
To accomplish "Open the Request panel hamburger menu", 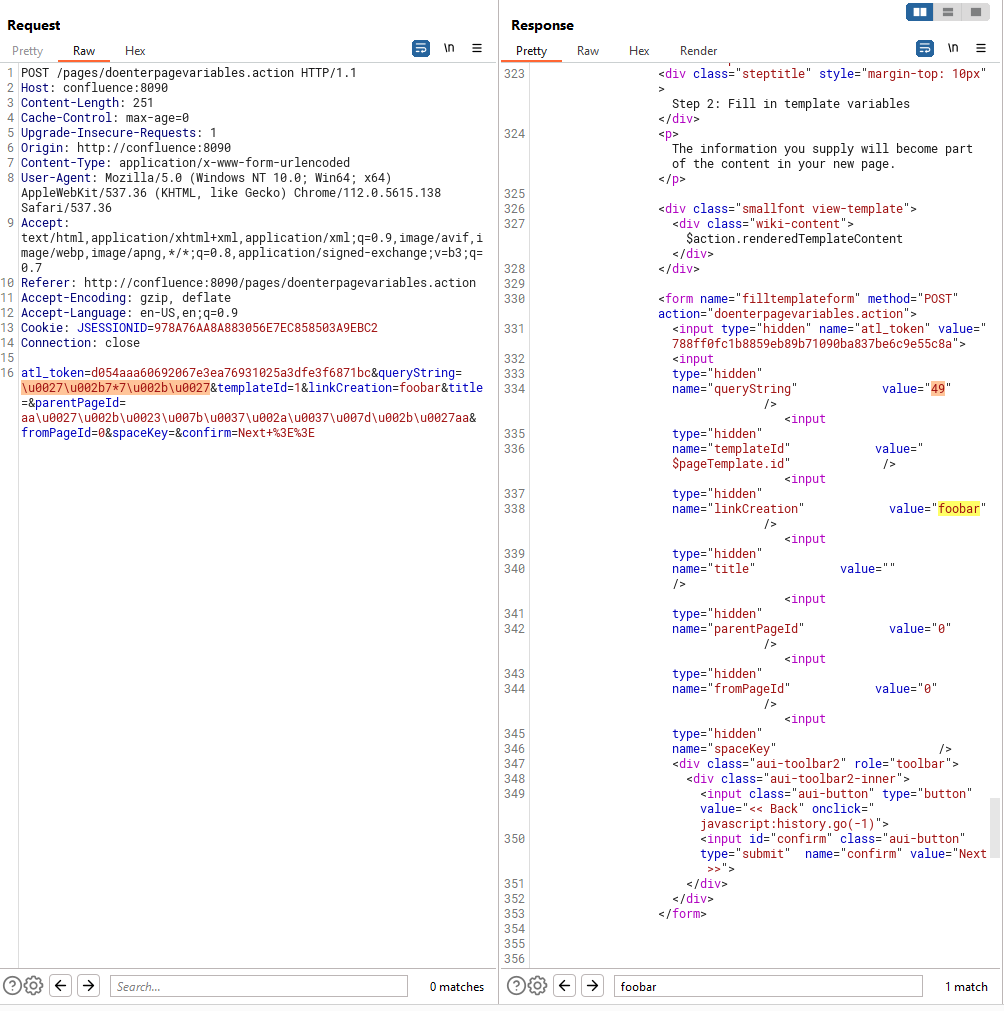I will coord(477,48).
